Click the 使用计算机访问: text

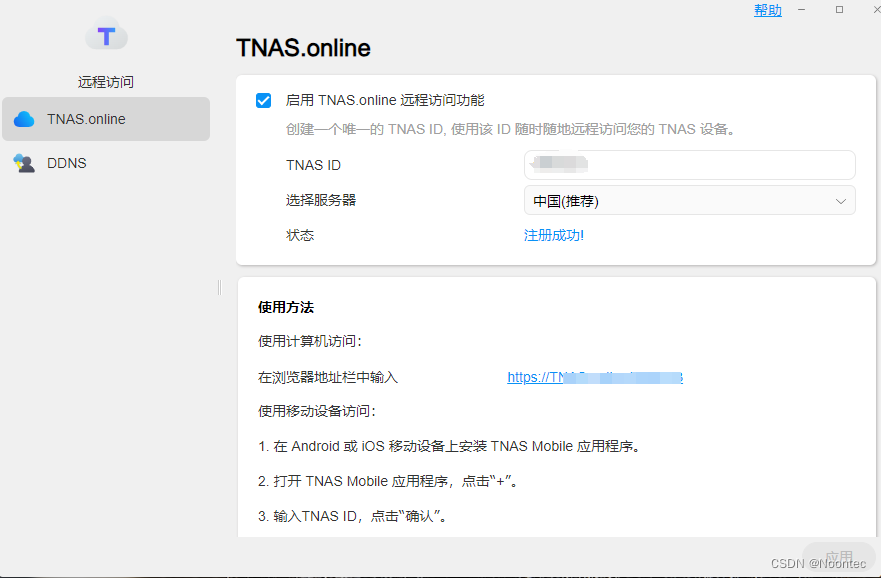click(310, 342)
